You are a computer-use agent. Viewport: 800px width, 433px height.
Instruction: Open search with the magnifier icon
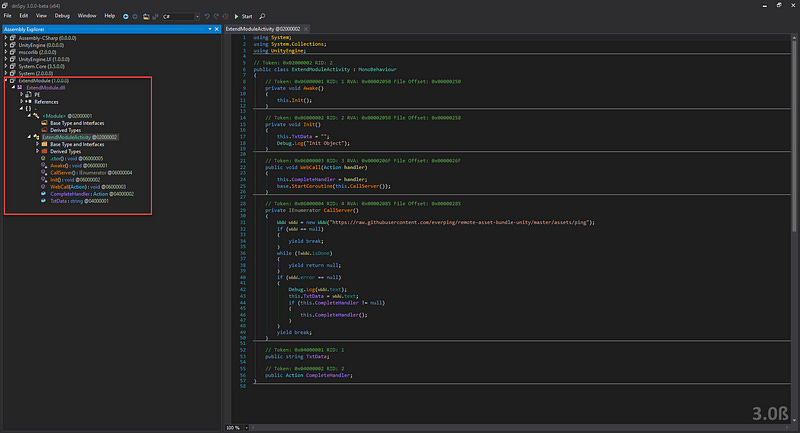coord(262,17)
